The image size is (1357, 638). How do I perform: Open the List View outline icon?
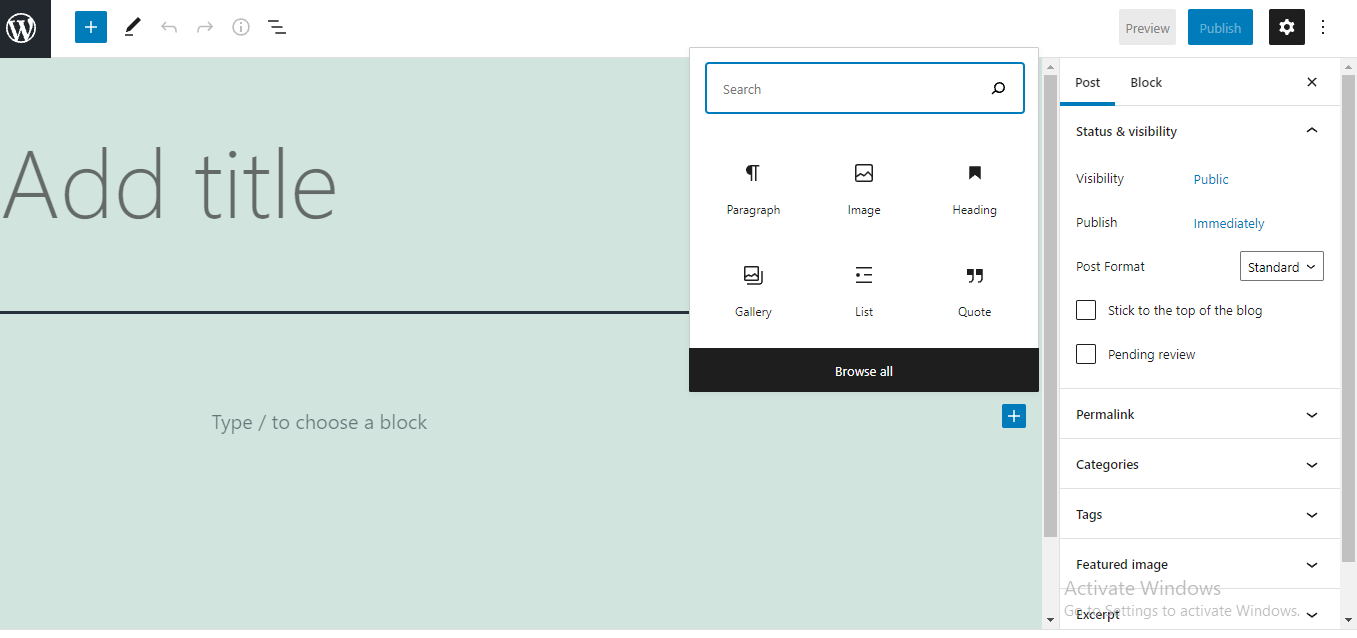coord(277,28)
